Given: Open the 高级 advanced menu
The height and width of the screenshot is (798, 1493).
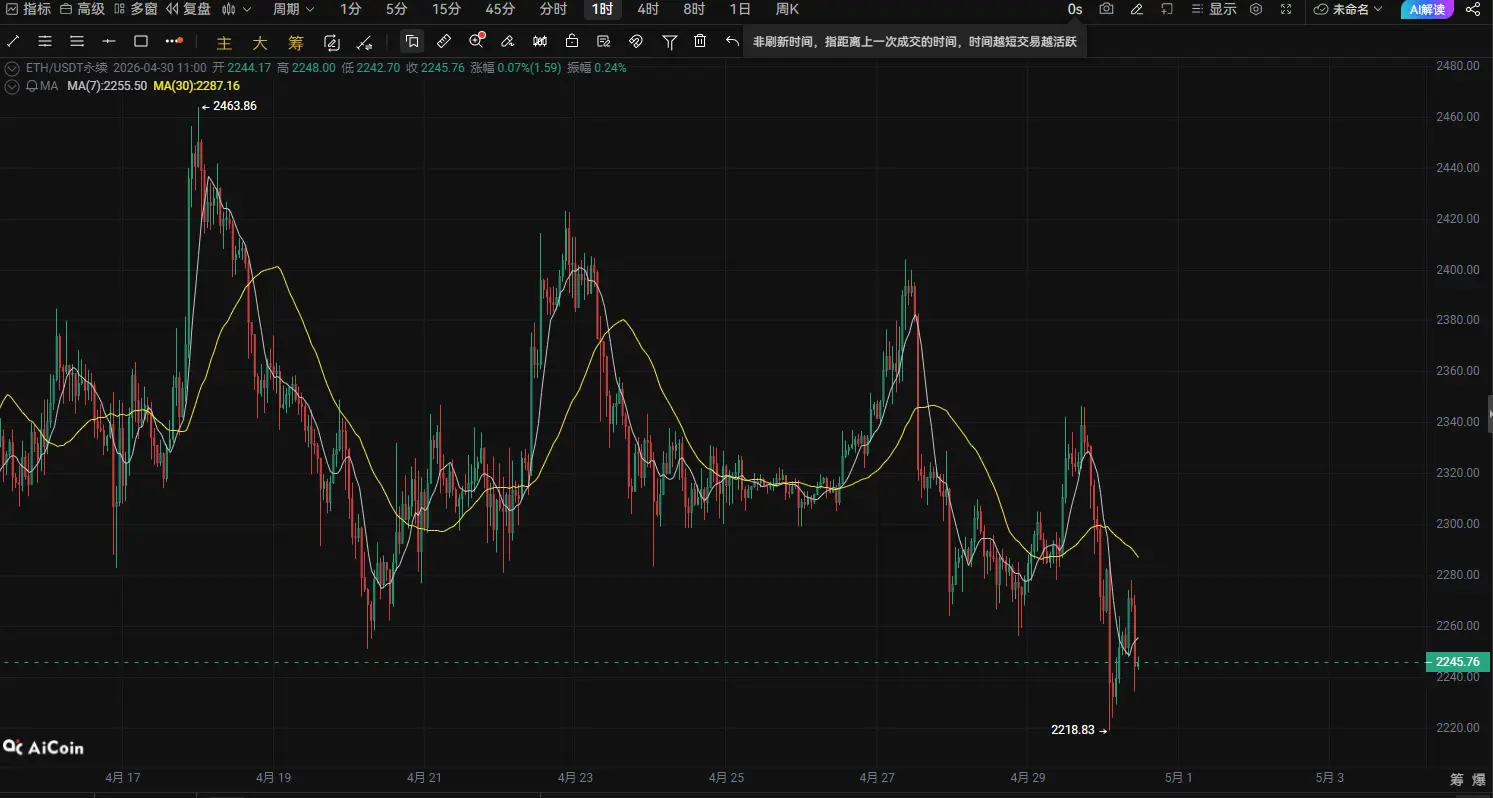Looking at the screenshot, I should click(82, 9).
